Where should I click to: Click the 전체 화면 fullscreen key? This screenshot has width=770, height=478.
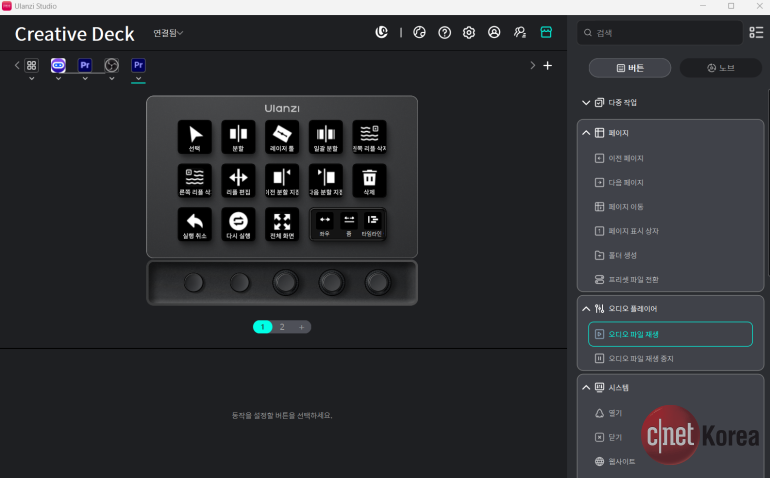click(282, 224)
